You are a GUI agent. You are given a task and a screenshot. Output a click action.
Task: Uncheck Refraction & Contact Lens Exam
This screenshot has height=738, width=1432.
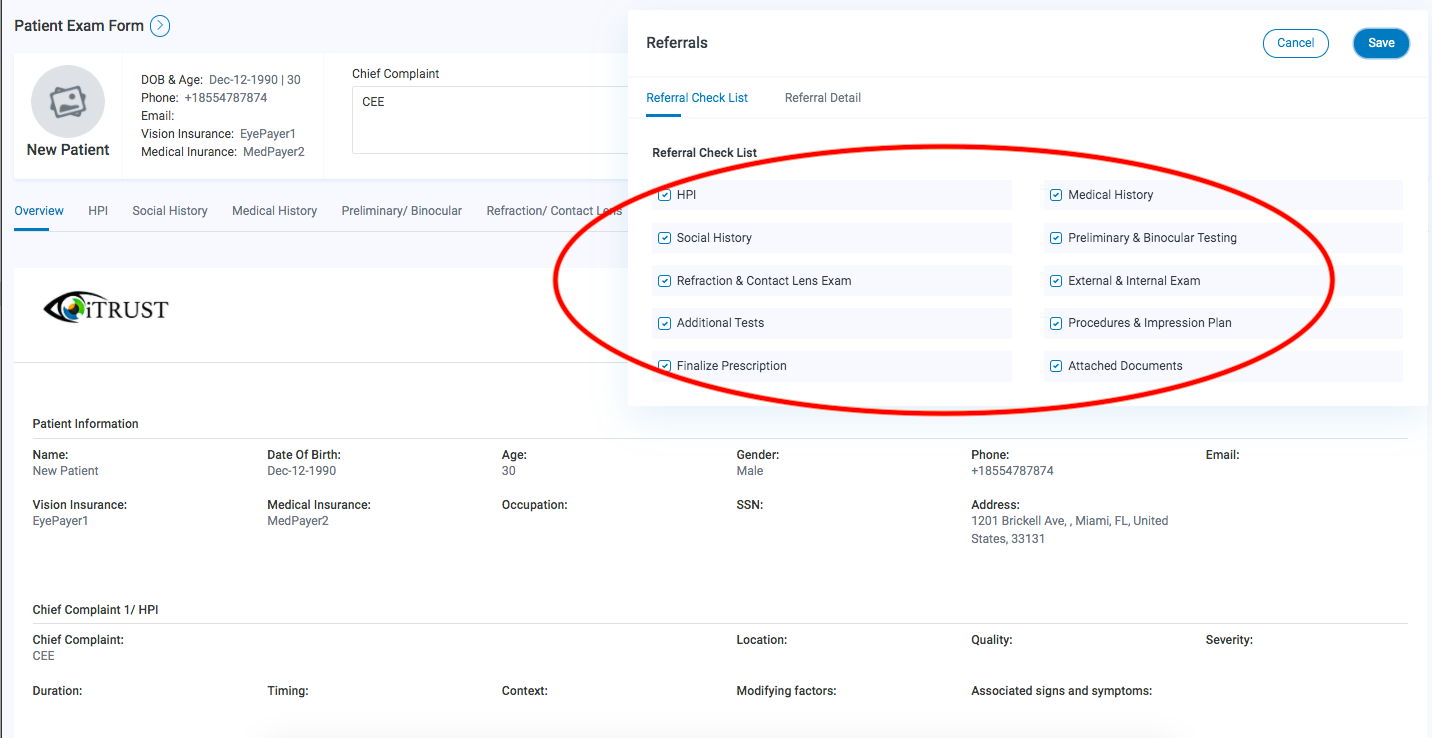coord(664,280)
